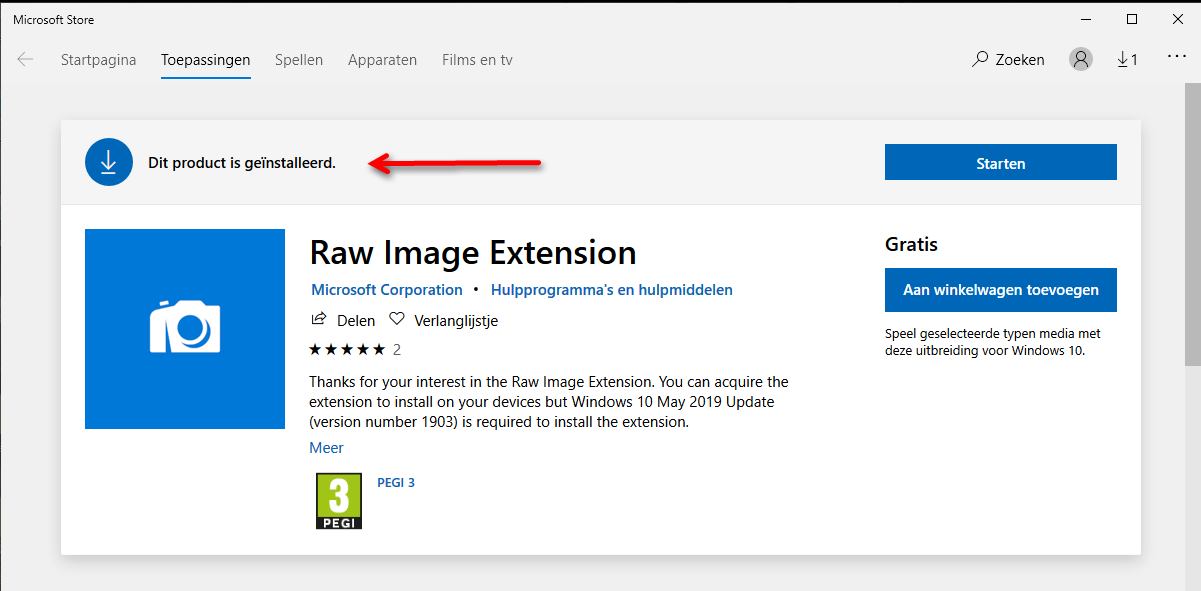This screenshot has width=1201, height=591.
Task: Select the Toepassingen tab
Action: (205, 60)
